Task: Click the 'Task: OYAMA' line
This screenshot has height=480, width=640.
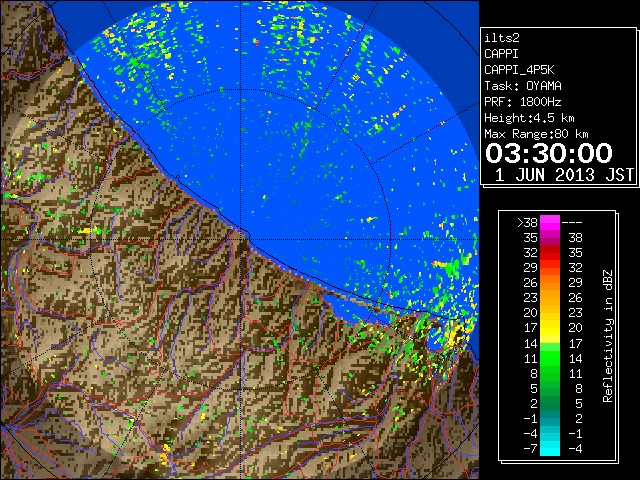Action: [x=523, y=86]
